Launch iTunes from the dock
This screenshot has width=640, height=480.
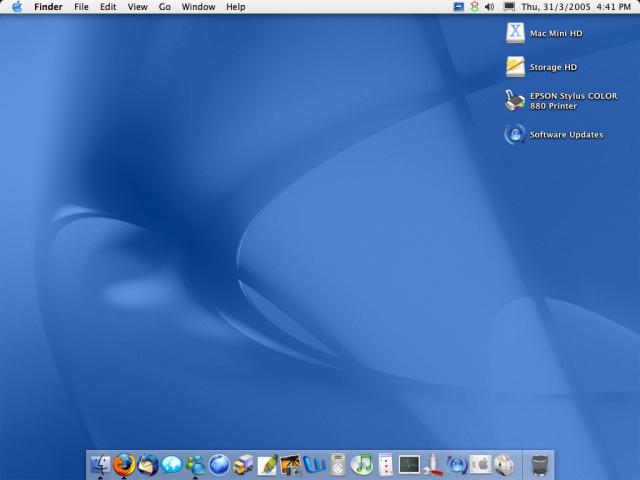[362, 465]
